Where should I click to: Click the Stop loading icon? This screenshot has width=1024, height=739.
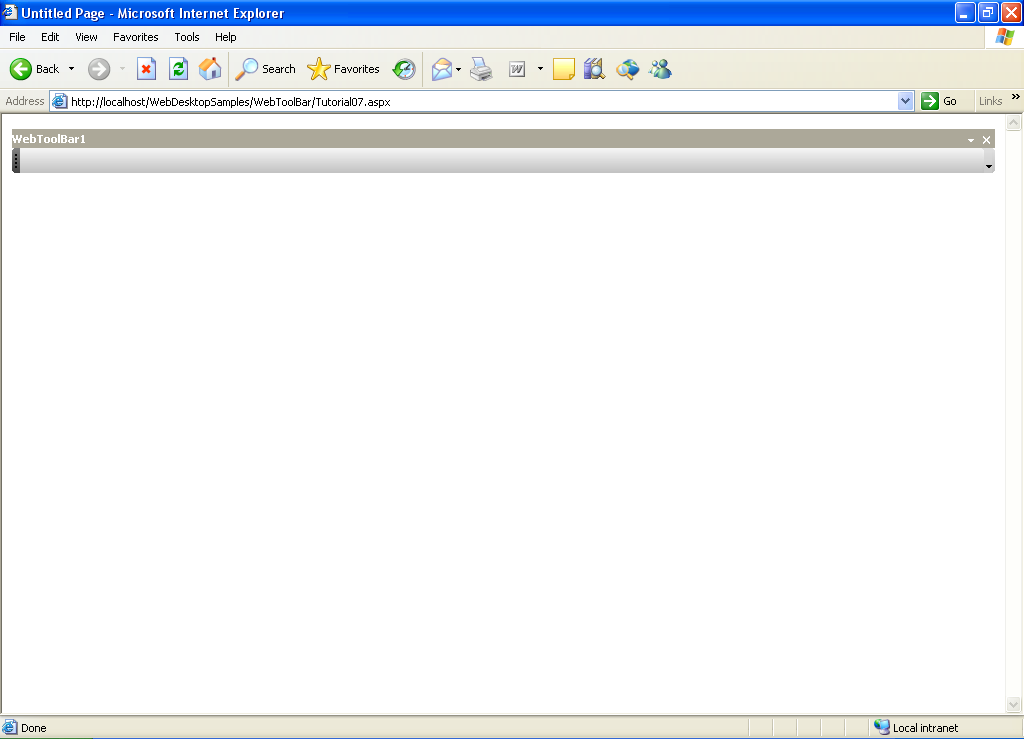(x=146, y=69)
